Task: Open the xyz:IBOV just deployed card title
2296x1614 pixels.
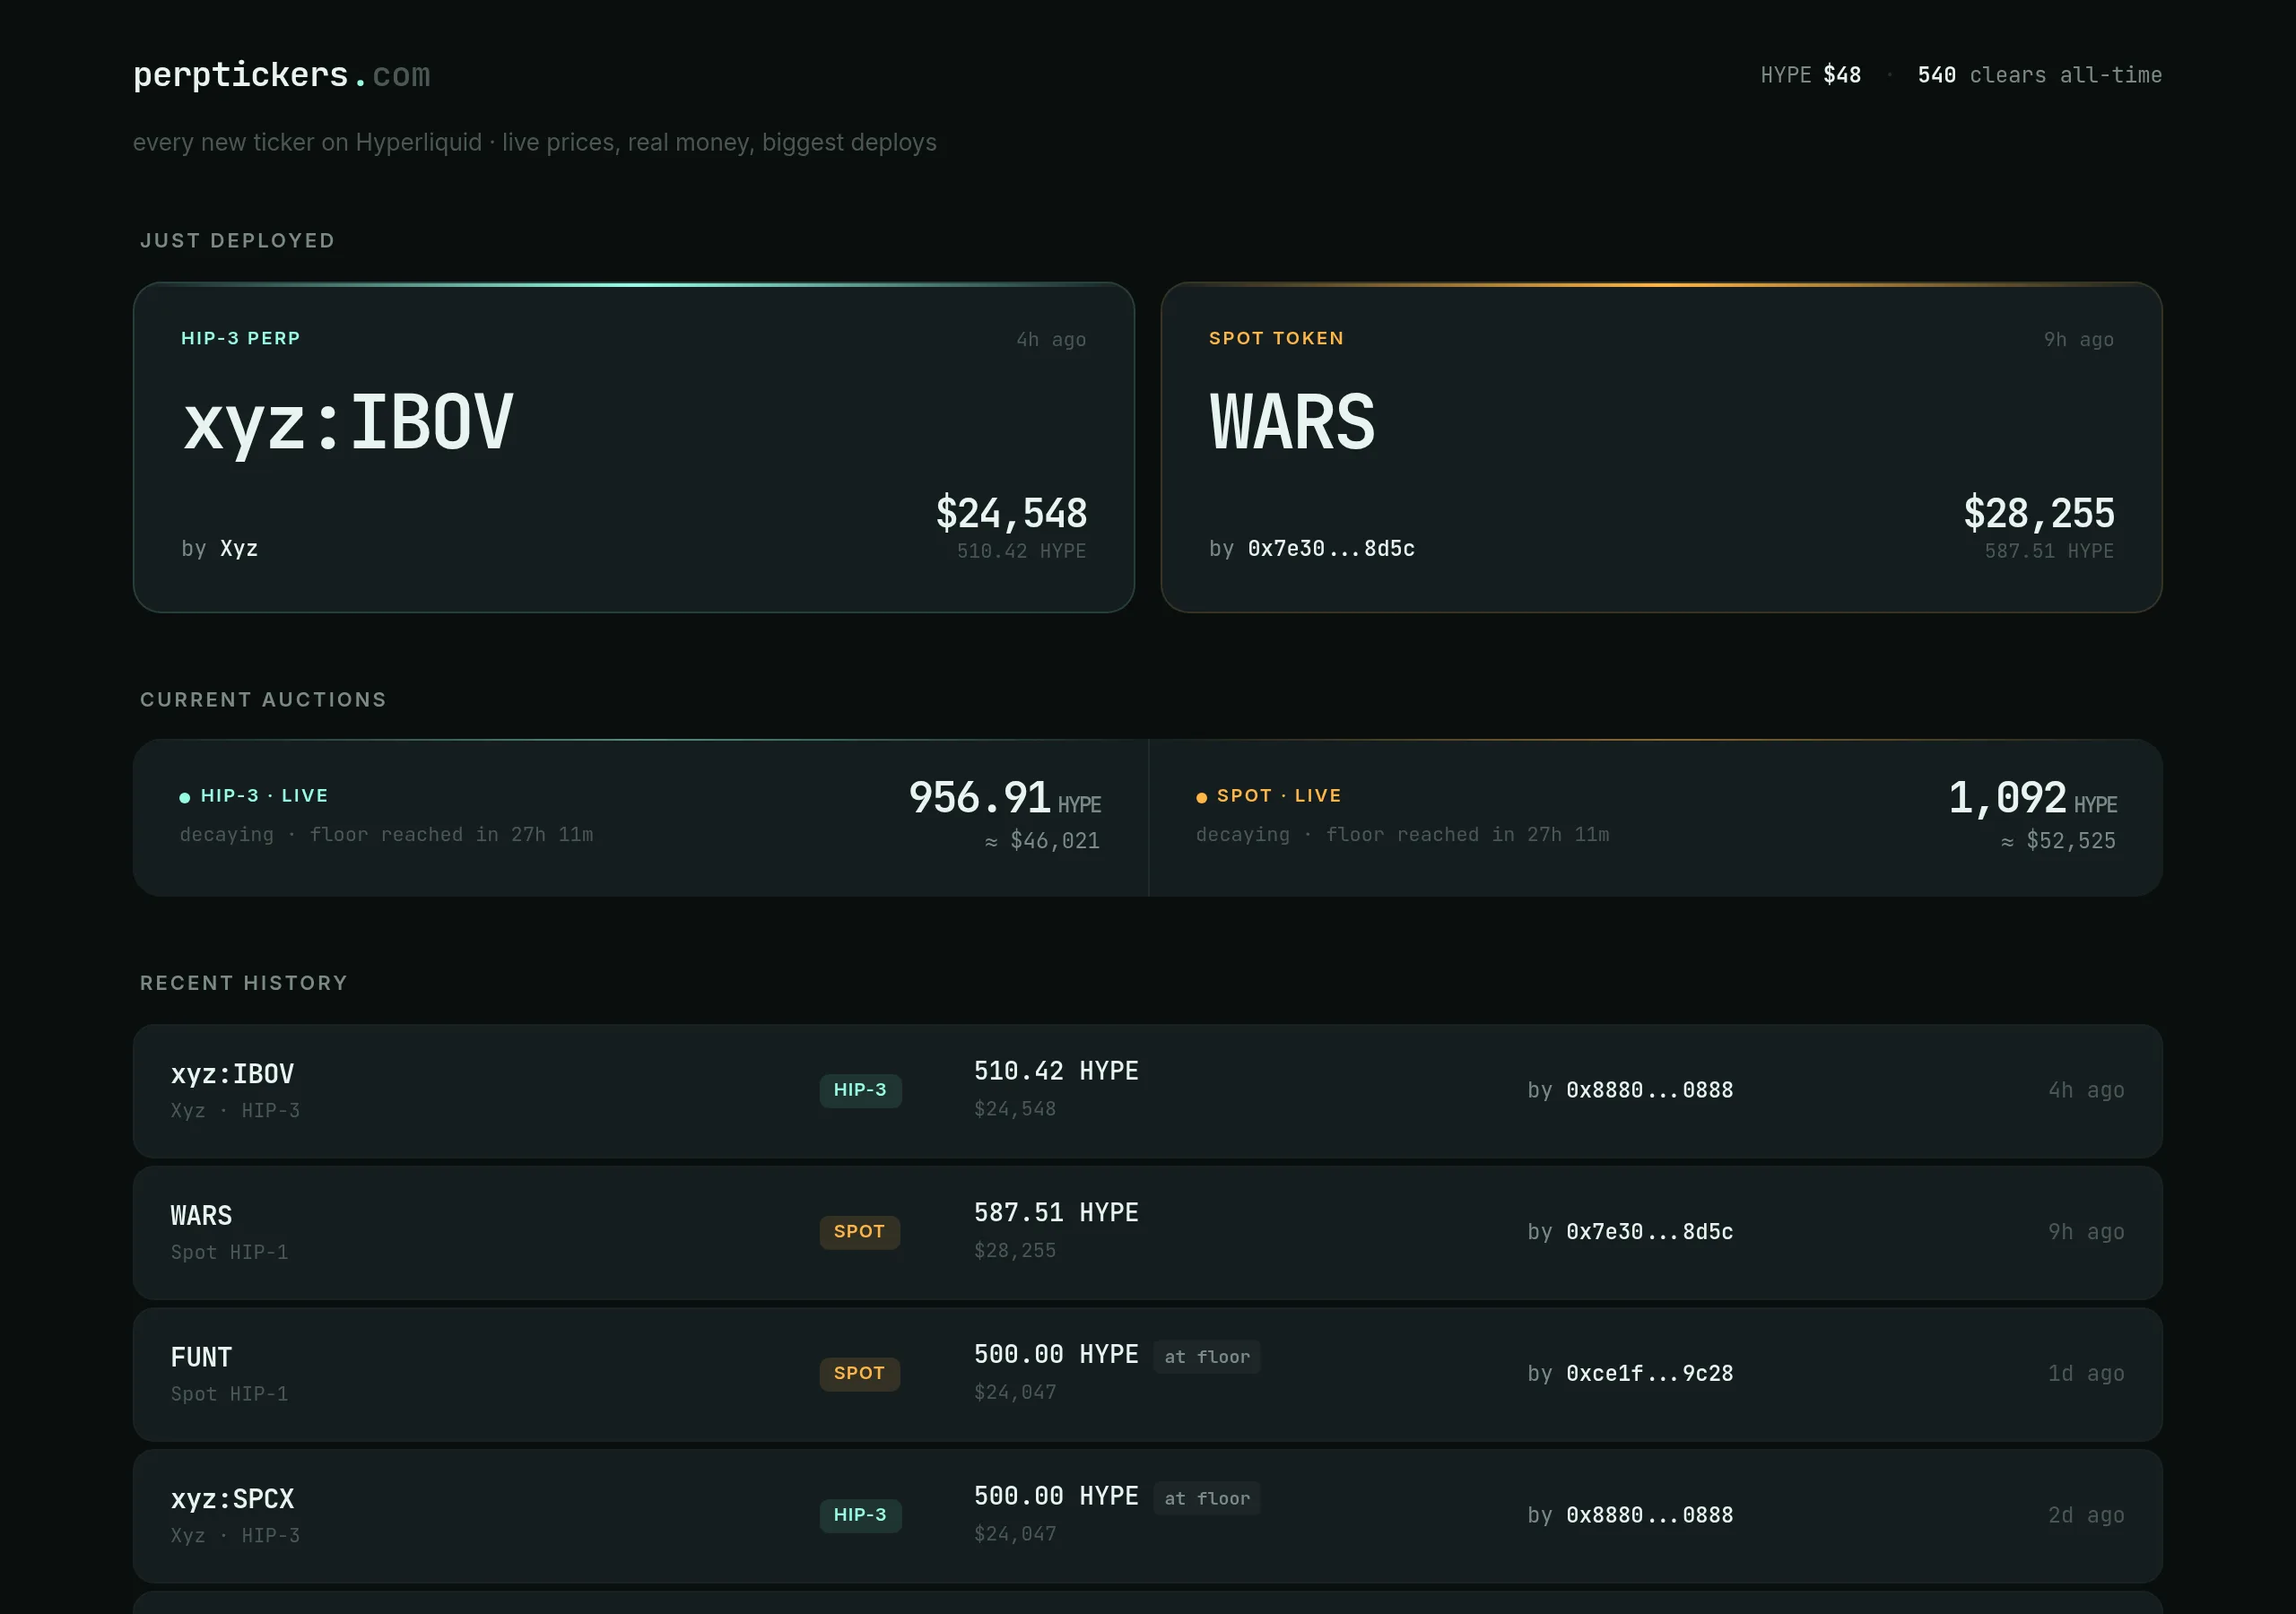Action: [348, 422]
